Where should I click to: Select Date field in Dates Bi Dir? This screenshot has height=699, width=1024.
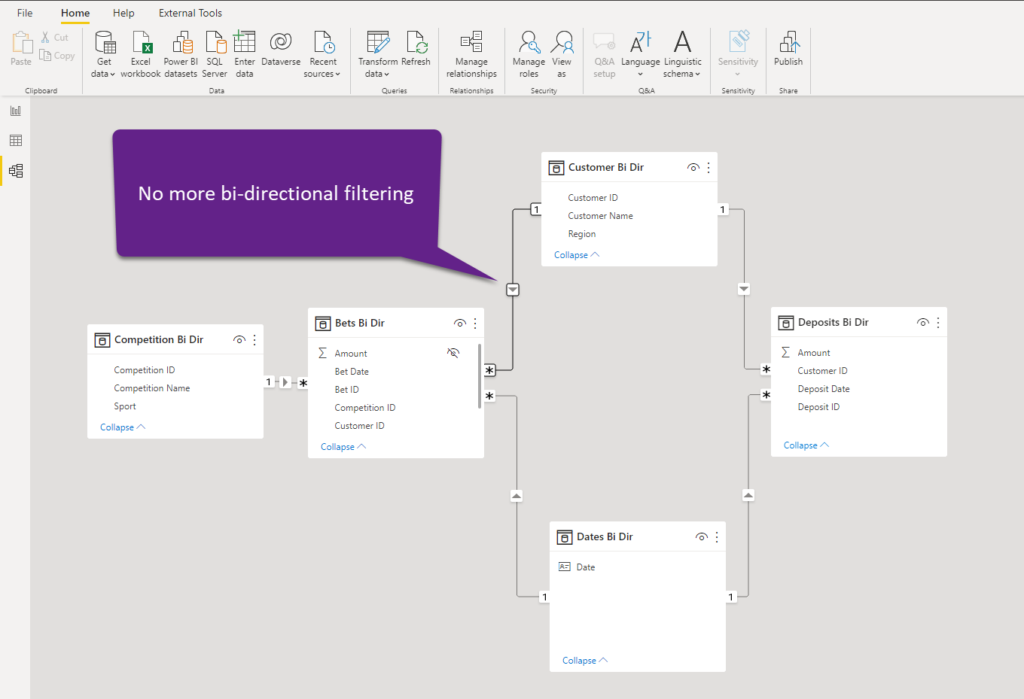pyautogui.click(x=585, y=567)
